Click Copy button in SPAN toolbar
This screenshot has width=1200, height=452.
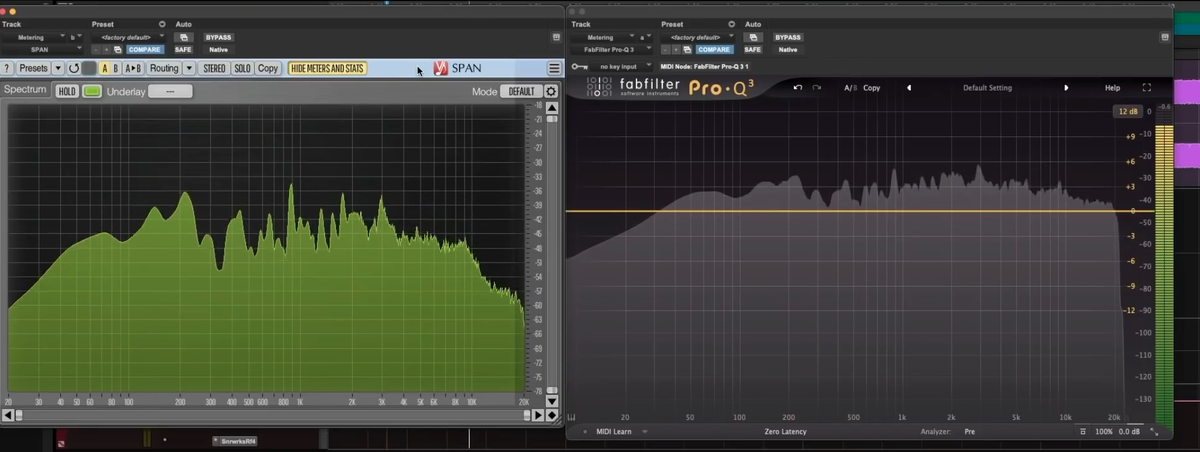pos(268,68)
